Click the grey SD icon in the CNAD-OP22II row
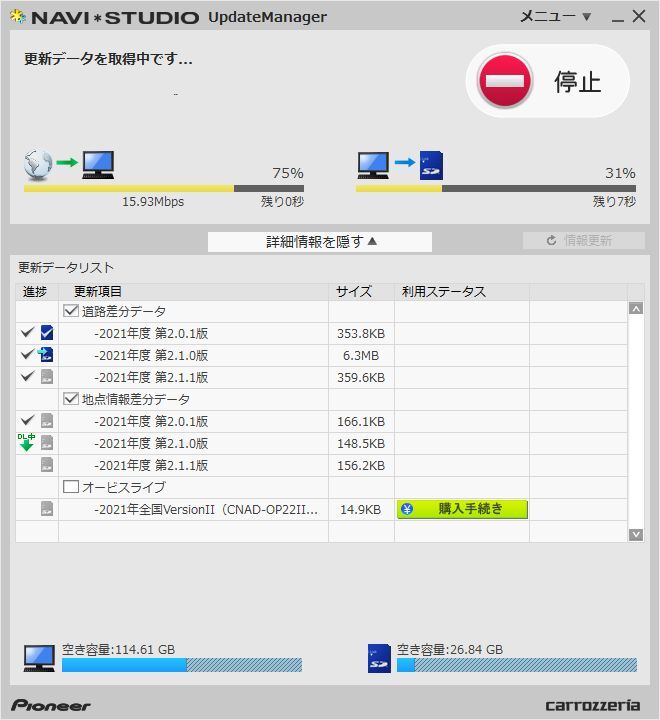 coord(47,509)
